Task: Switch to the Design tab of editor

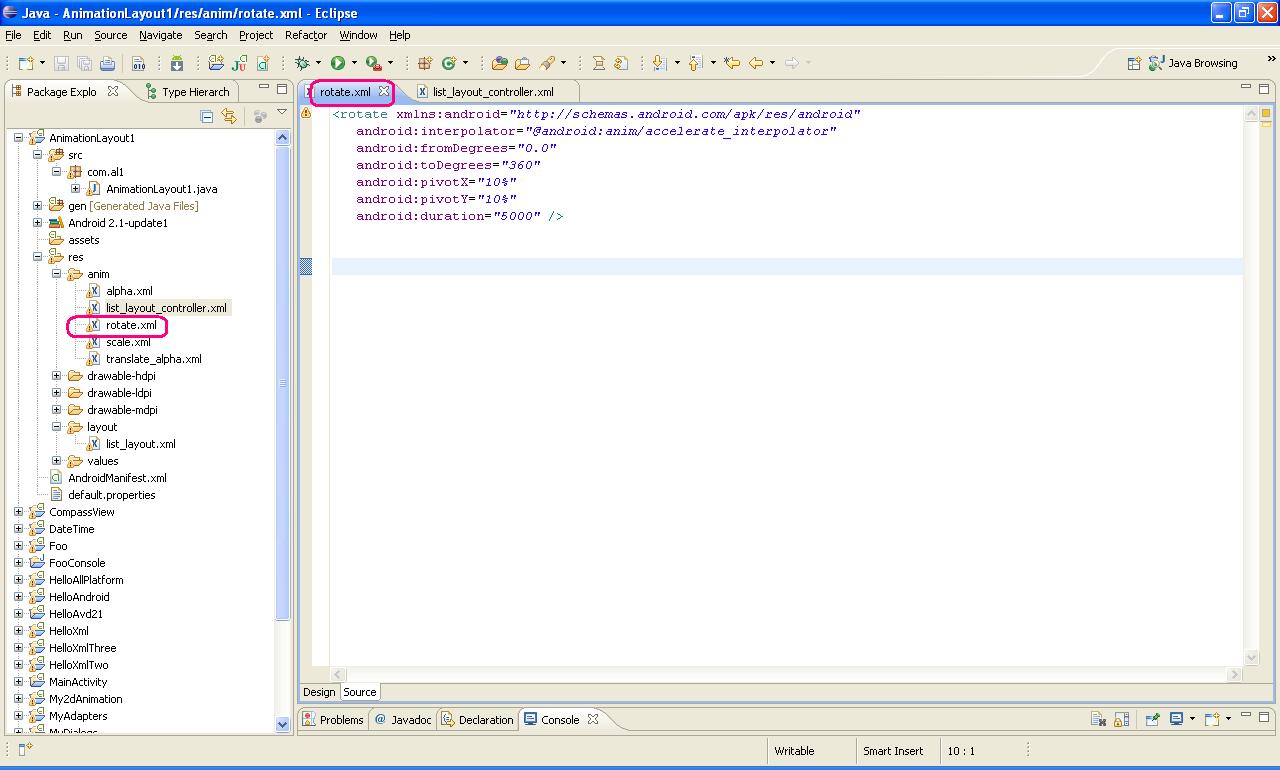Action: point(319,692)
